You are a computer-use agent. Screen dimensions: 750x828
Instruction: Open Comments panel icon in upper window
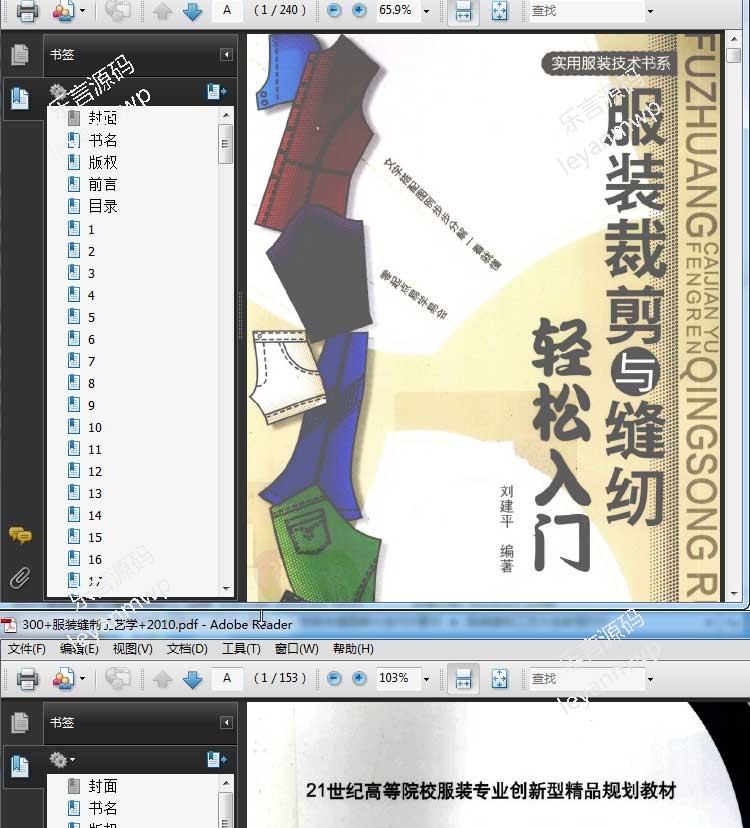[x=20, y=535]
